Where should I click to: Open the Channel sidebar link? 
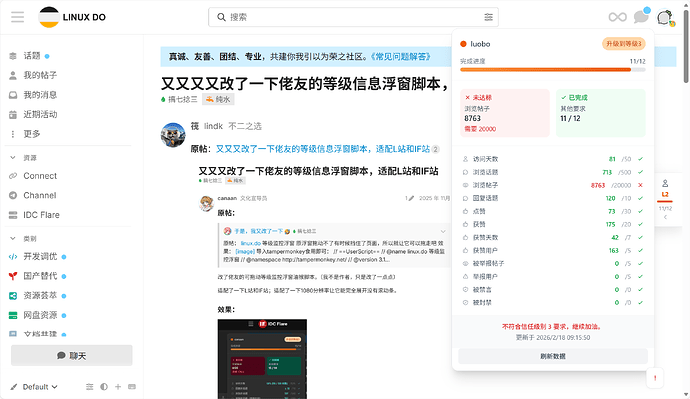click(x=40, y=195)
